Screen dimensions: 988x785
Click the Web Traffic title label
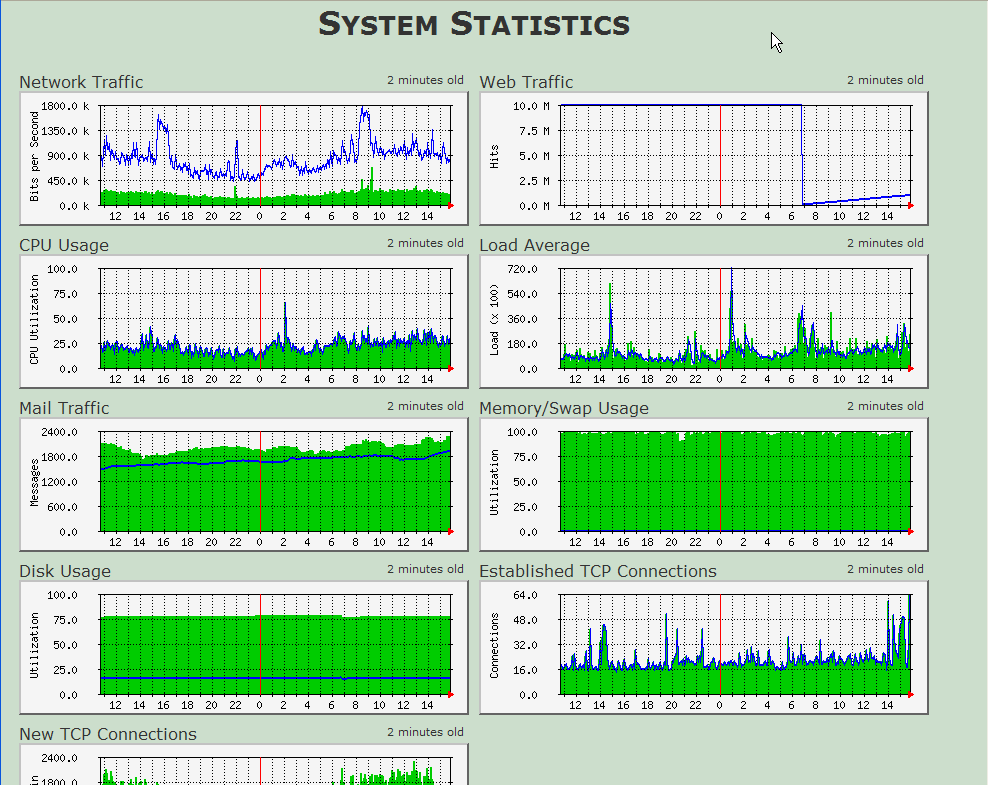point(526,82)
